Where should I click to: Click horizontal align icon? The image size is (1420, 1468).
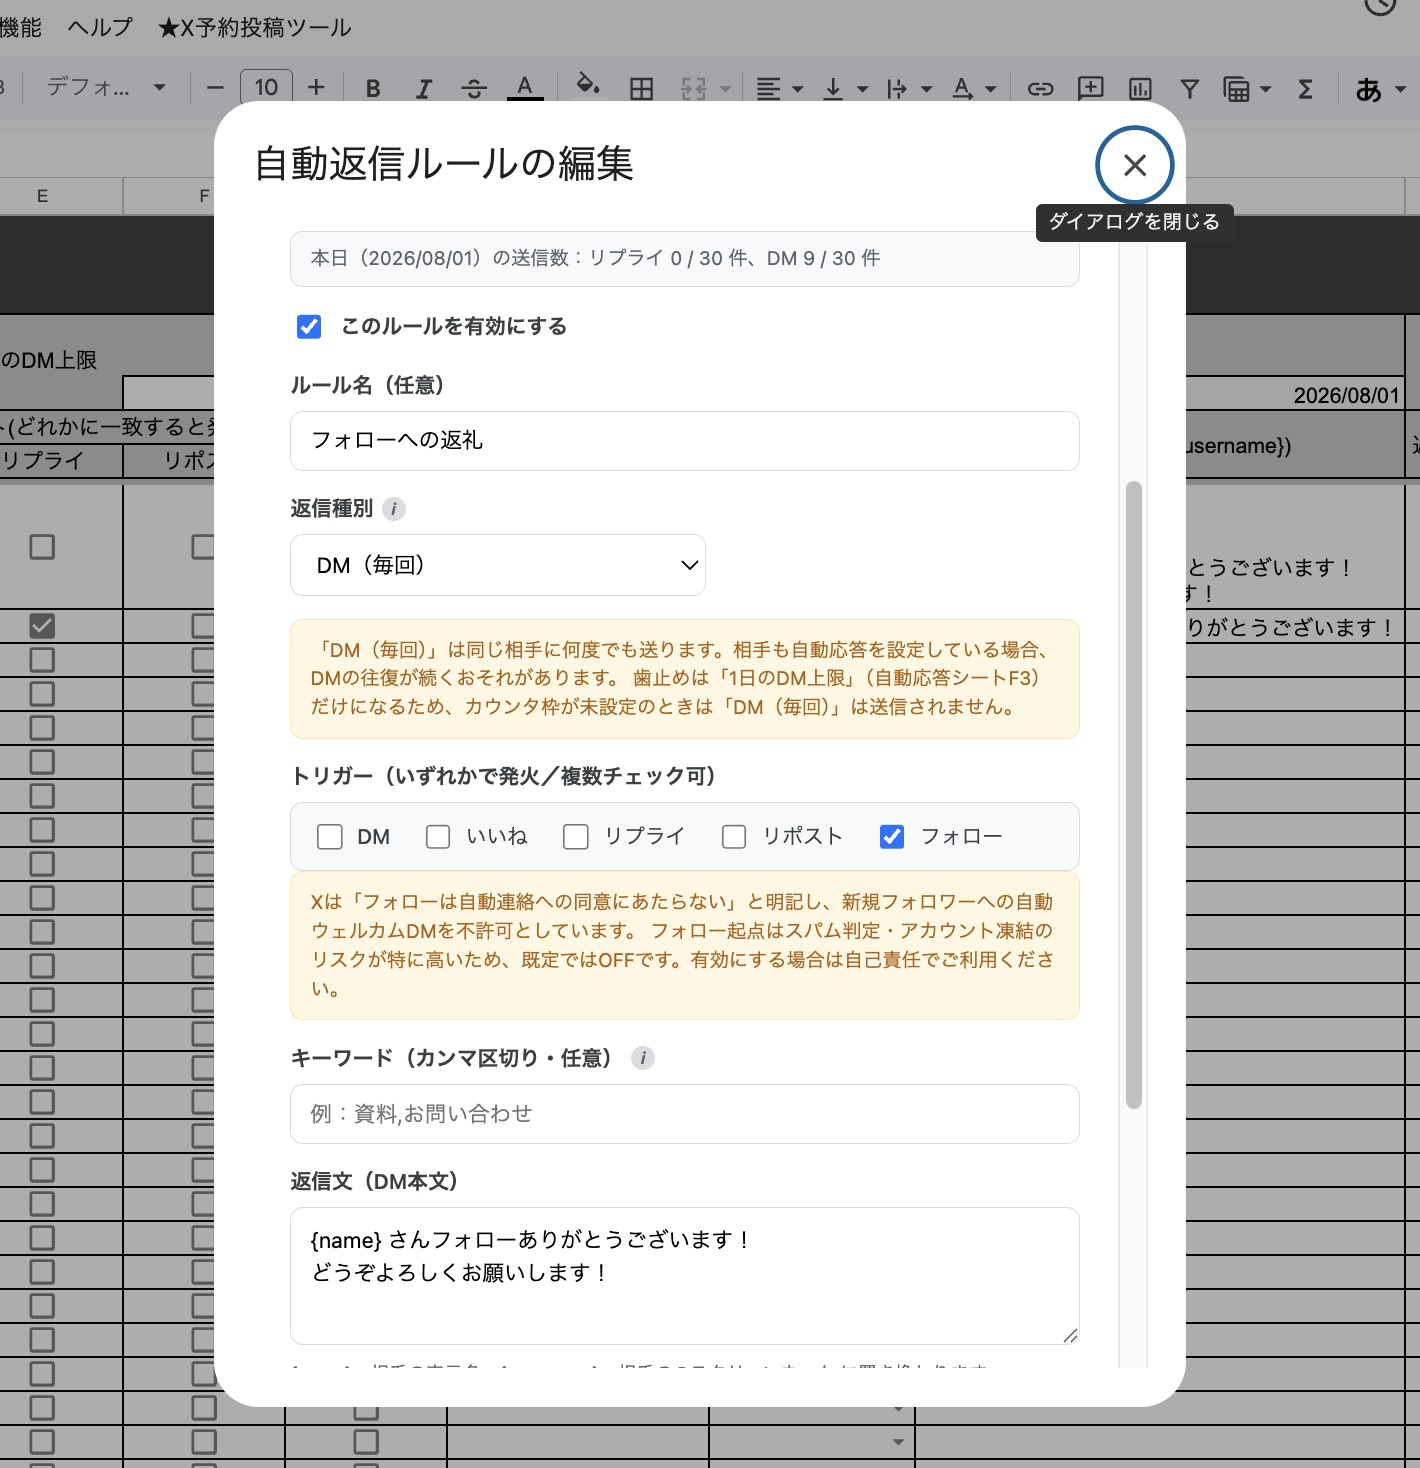tap(768, 89)
